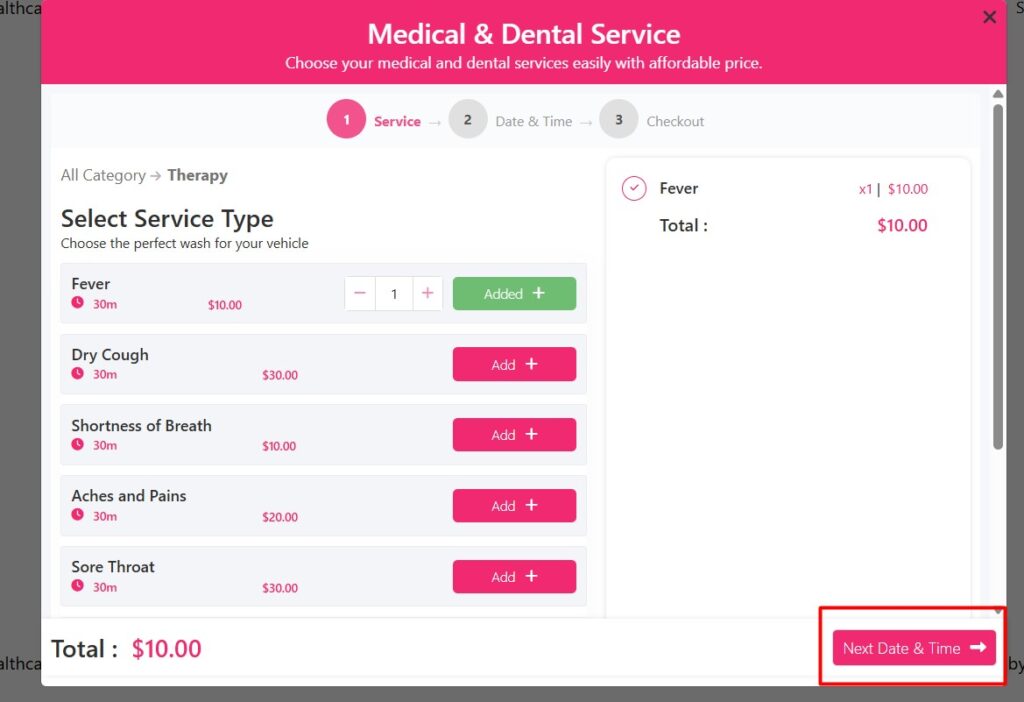Open the Therapy category breadcrumb
The image size is (1024, 702).
tap(197, 175)
